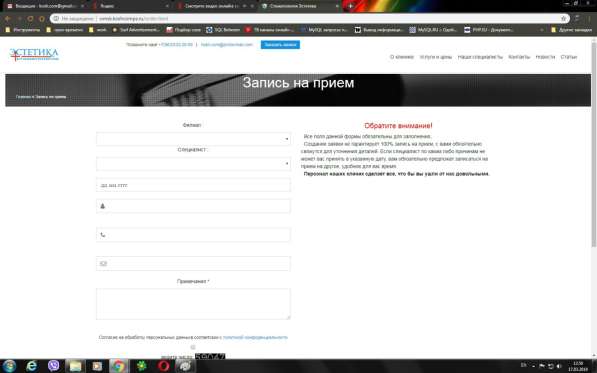This screenshot has width=597, height=373.
Task: Focus the Примечания notes text area
Action: [193, 304]
